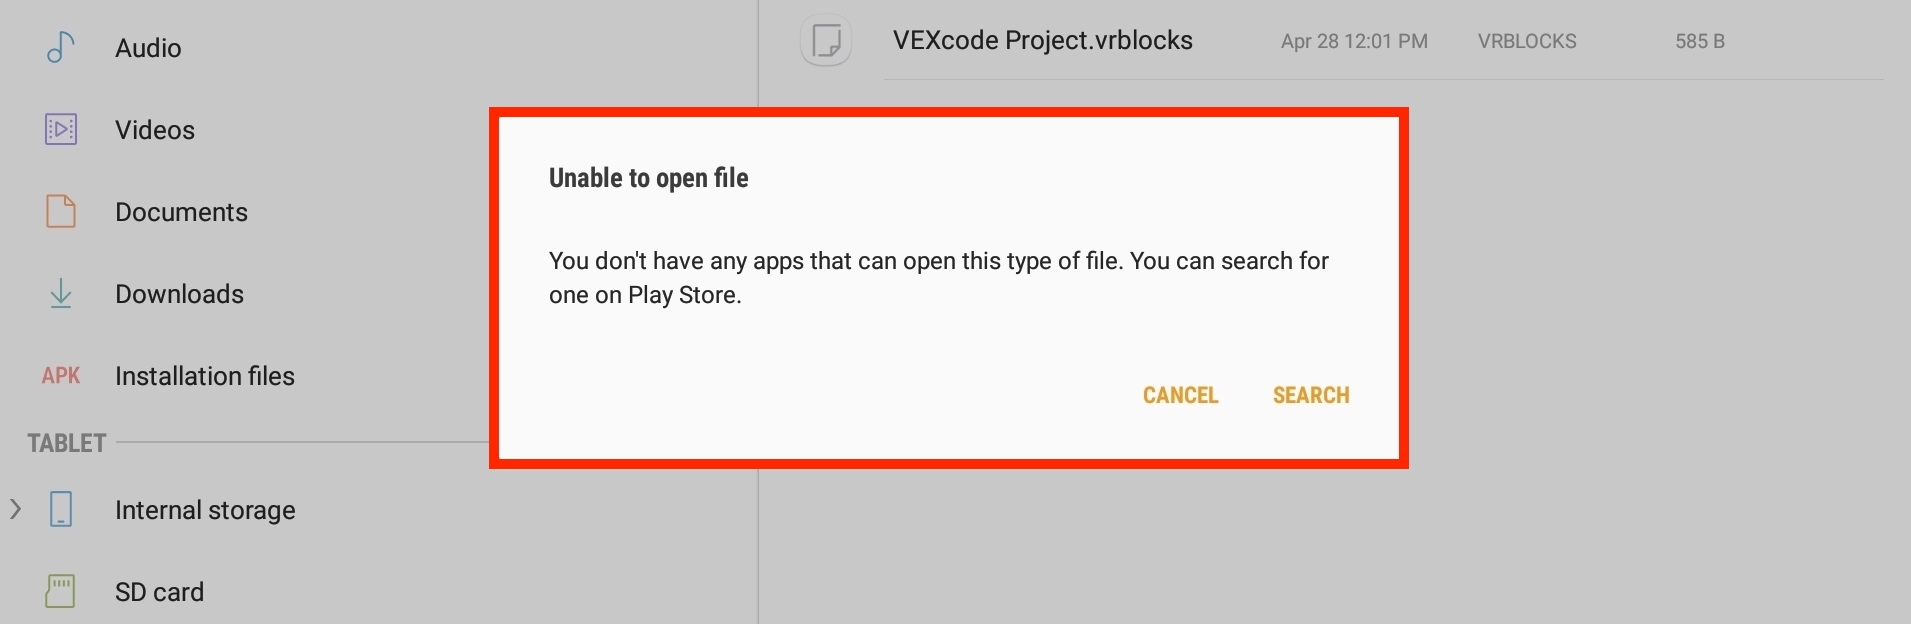
Task: Click the Apr 28 timestamp text
Action: (1355, 41)
